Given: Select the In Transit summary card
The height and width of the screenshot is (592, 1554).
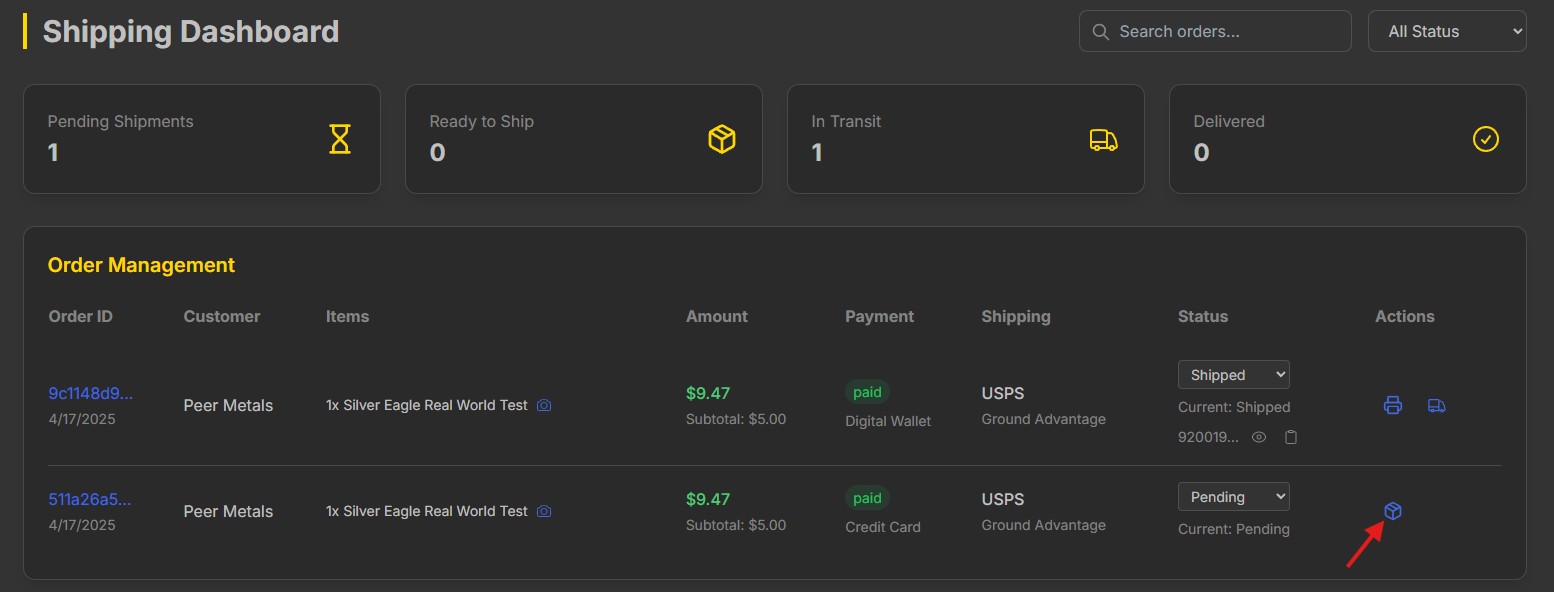Looking at the screenshot, I should [x=966, y=139].
